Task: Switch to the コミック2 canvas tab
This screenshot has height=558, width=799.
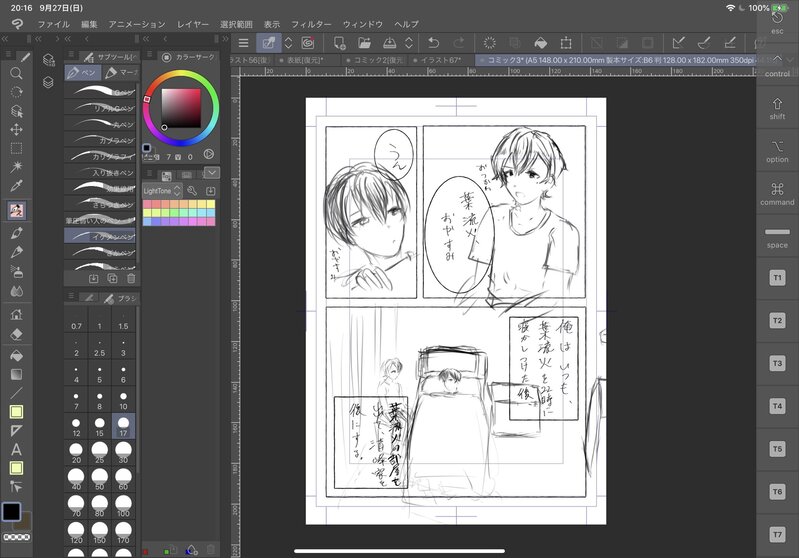Action: (375, 60)
